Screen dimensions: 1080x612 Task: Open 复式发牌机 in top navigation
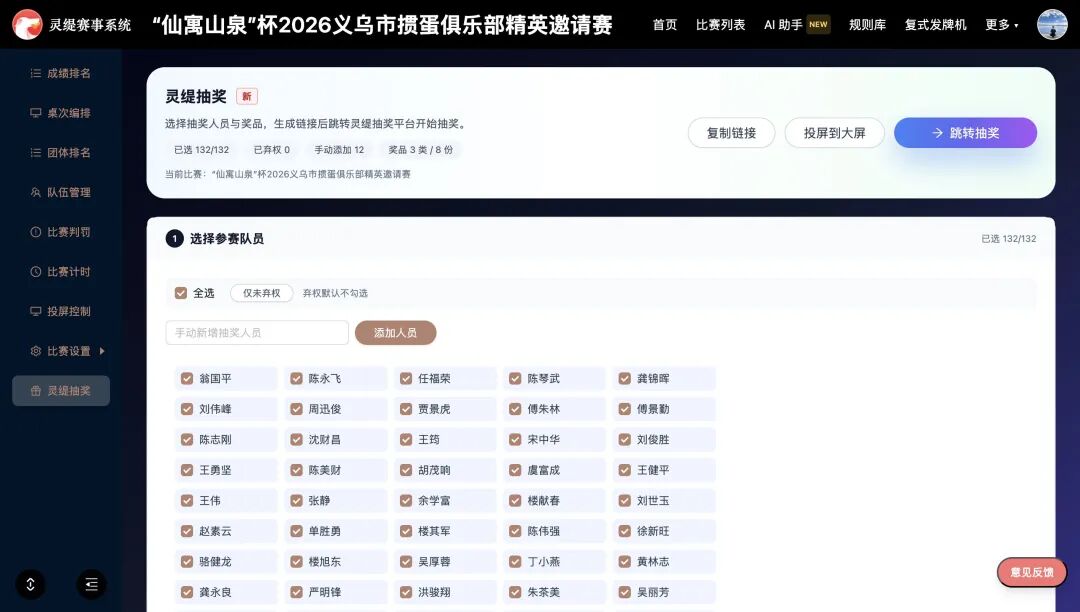[x=935, y=25]
